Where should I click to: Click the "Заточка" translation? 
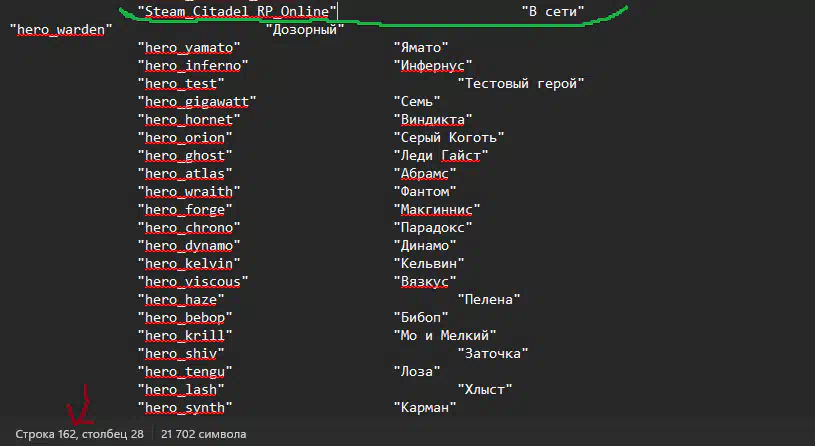pos(493,354)
